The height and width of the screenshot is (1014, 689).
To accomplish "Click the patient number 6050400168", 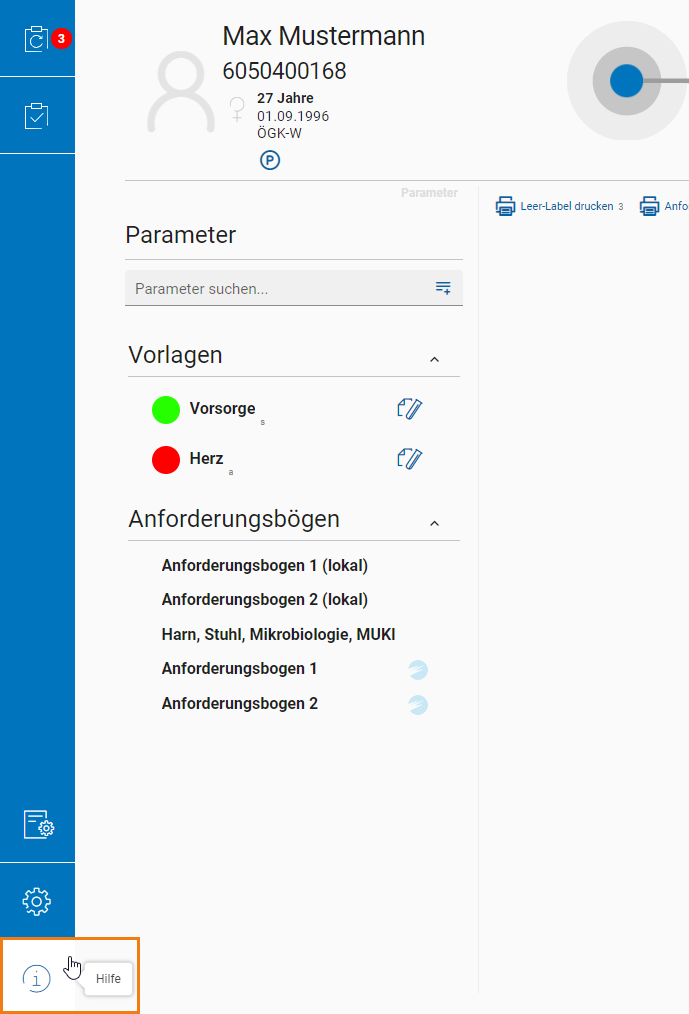I will 285,70.
